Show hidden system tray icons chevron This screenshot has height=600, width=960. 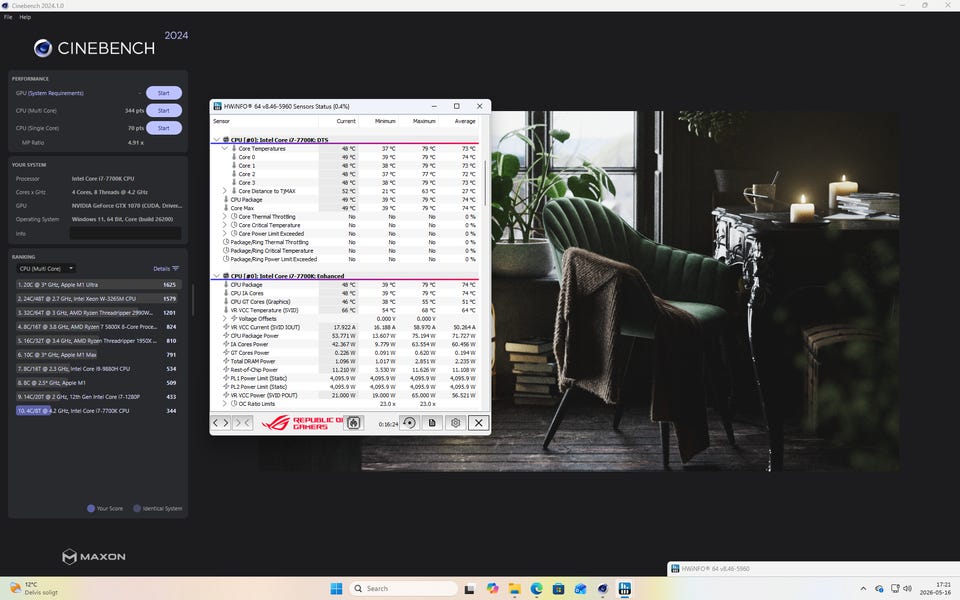coord(863,588)
